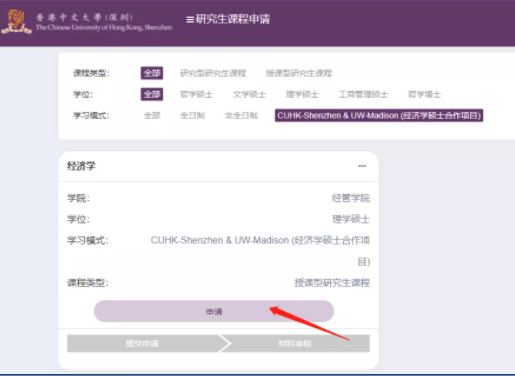The width and height of the screenshot is (515, 376).
Task: Click the 授课型研究生课程 value in the card
Action: coord(332,283)
